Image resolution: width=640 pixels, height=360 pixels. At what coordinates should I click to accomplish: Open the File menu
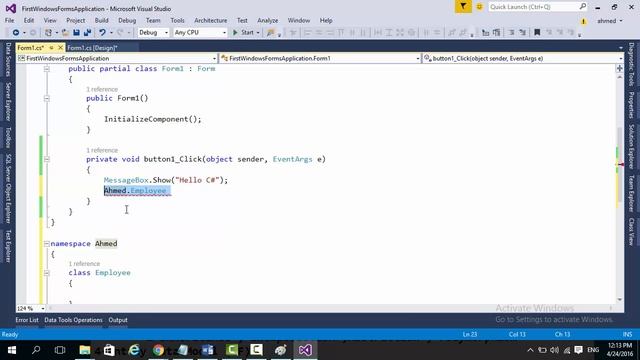click(x=9, y=20)
